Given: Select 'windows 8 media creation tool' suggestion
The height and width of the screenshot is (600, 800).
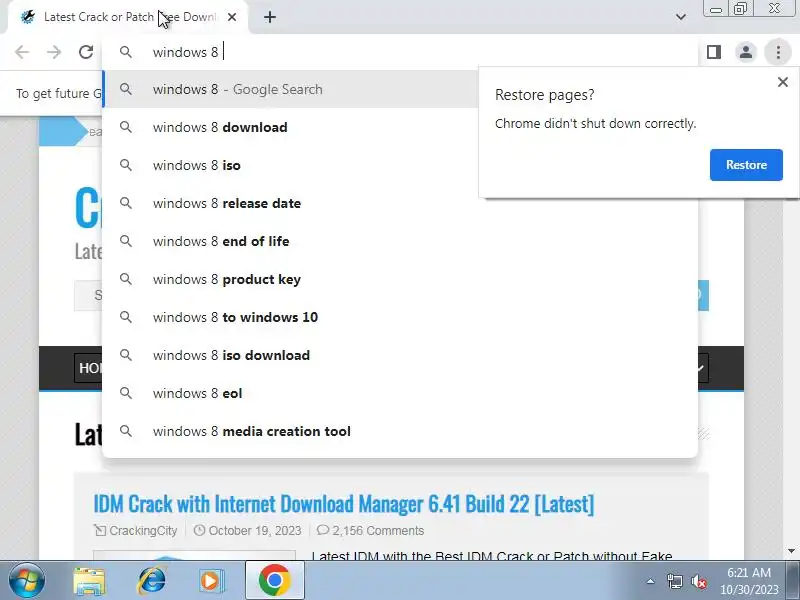Looking at the screenshot, I should (400, 431).
